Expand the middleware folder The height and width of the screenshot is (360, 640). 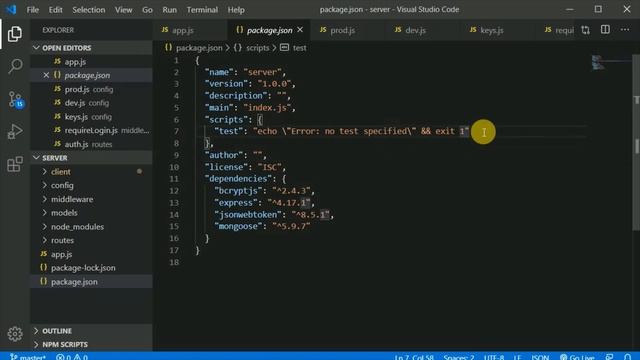point(91,199)
